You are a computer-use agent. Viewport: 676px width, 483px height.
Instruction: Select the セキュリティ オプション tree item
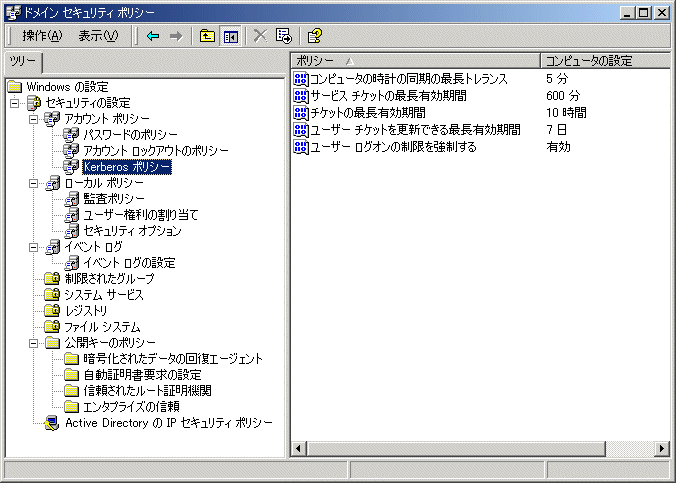(132, 231)
